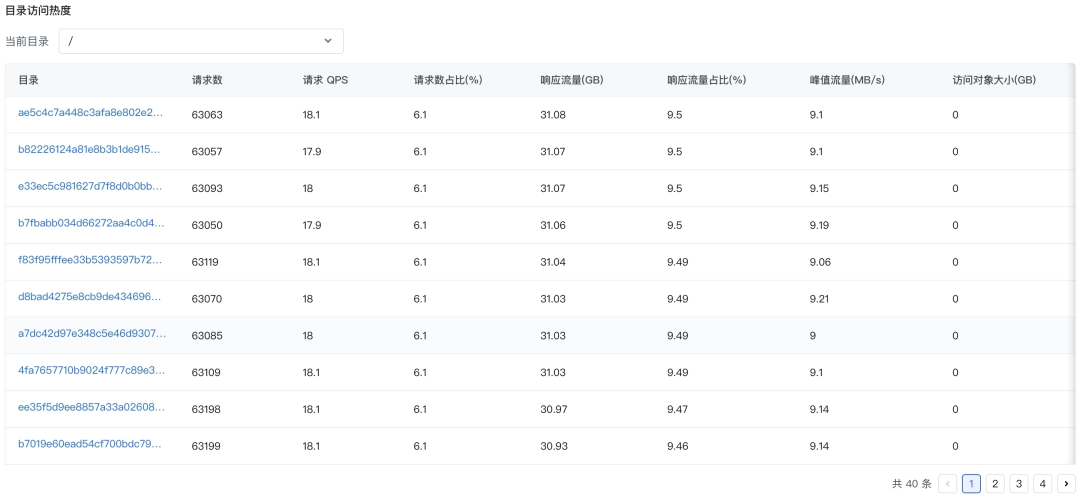1080x498 pixels.
Task: Open directory a7dc42d97e348c5e46d9307 link
Action: coord(92,333)
